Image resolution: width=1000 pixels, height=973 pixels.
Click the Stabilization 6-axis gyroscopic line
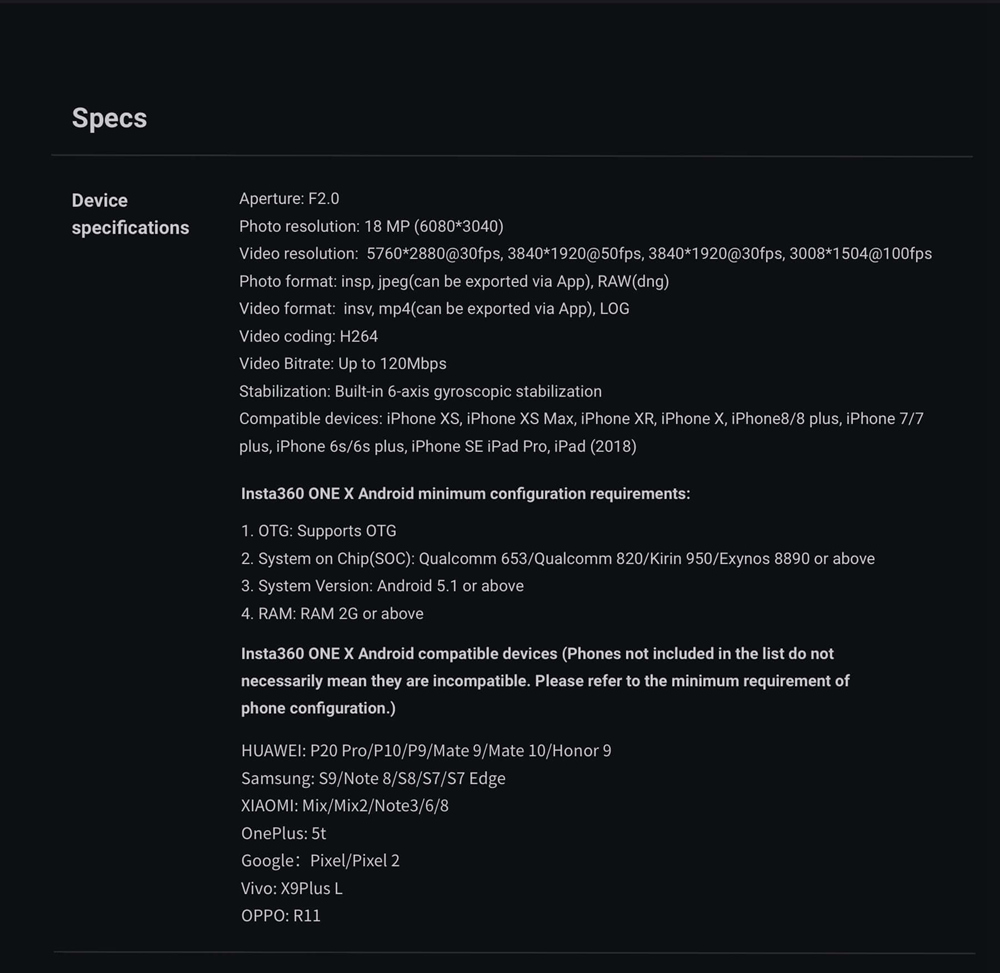[x=420, y=391]
